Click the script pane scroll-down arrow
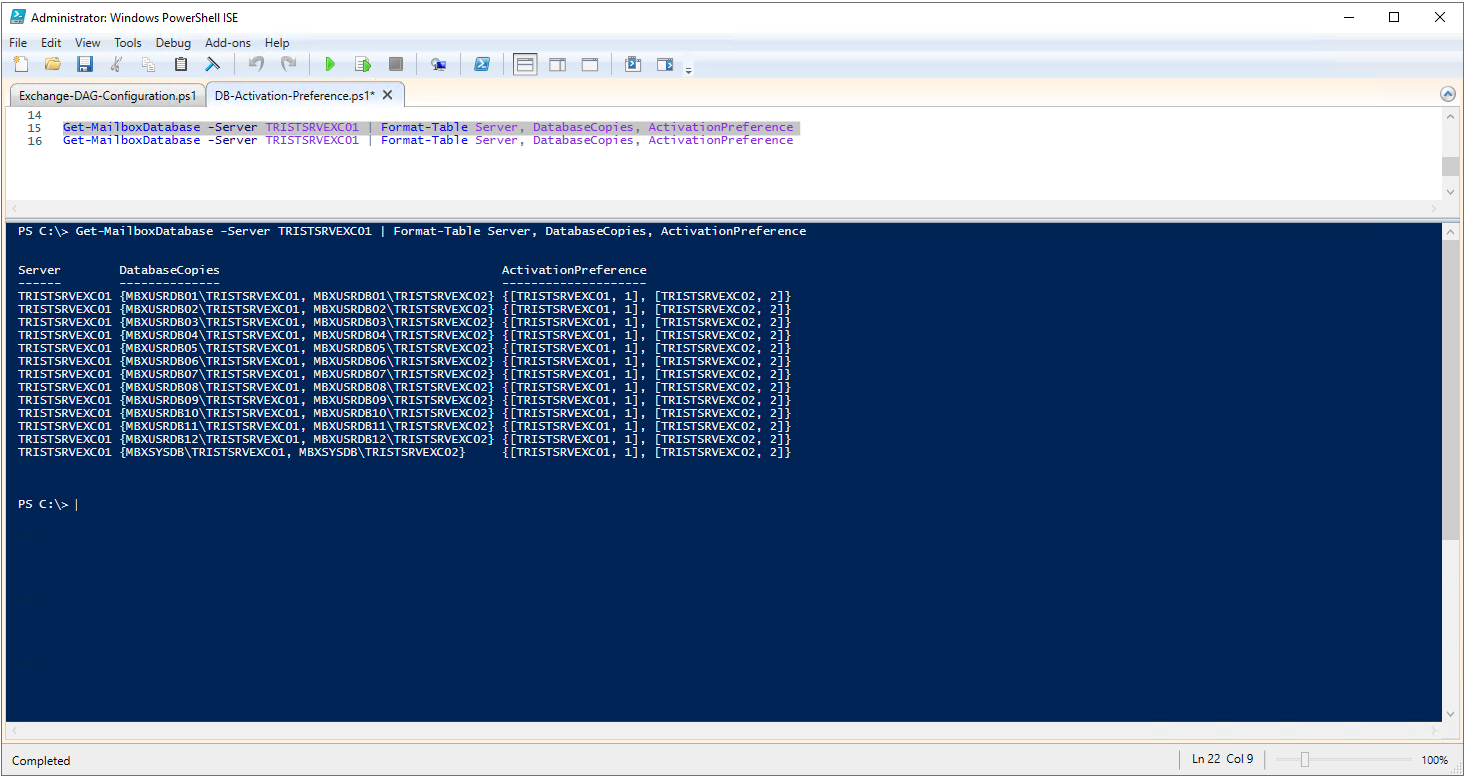This screenshot has width=1465, height=776. [1450, 191]
